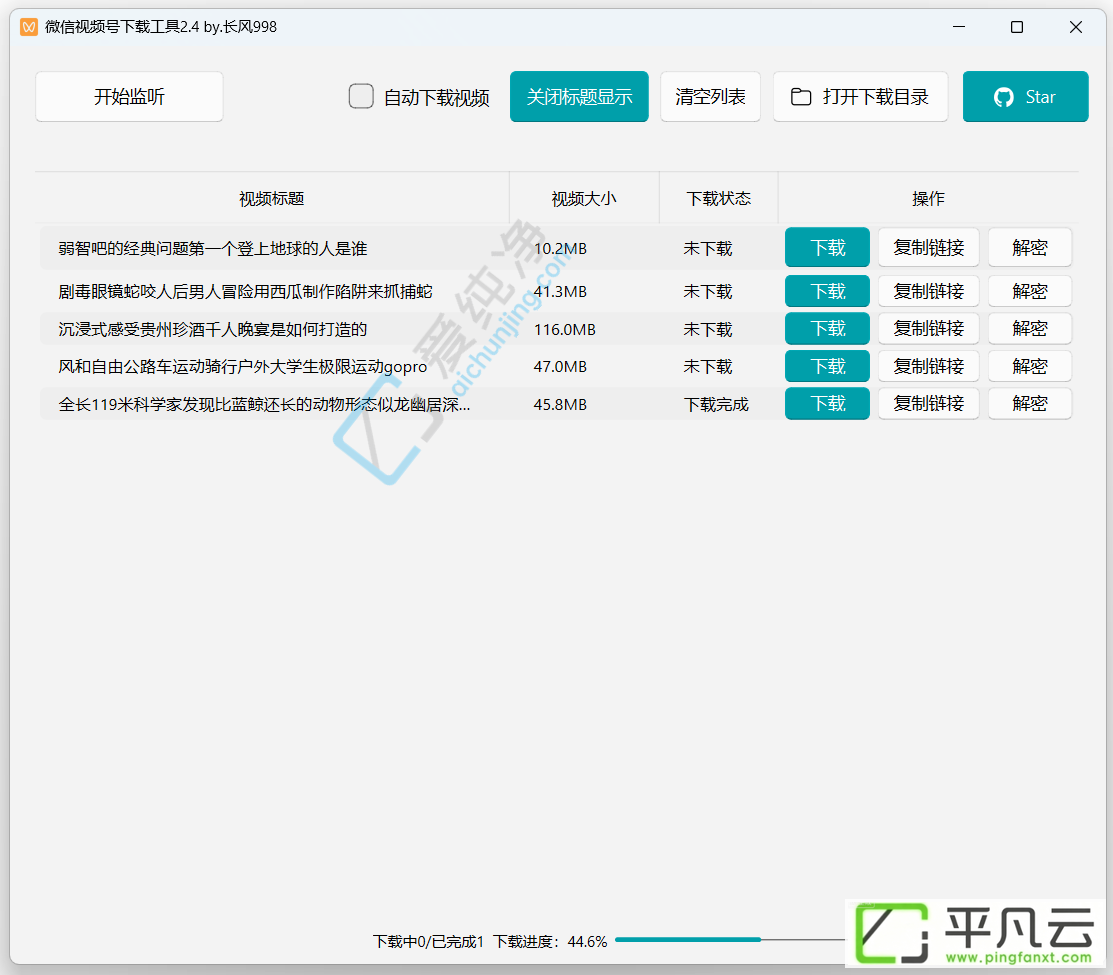1113x975 pixels.
Task: Click 未下载 status in 116.0MB row
Action: [708, 329]
